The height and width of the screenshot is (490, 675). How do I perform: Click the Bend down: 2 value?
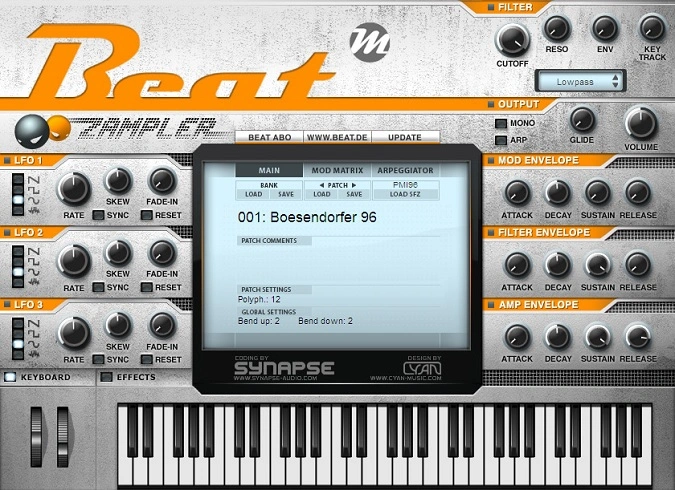coord(325,321)
